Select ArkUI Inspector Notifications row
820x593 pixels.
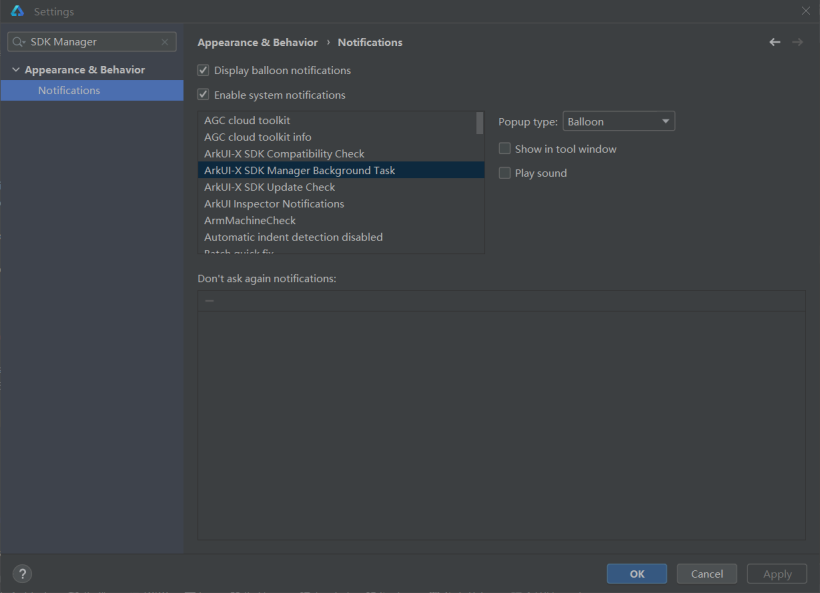click(341, 204)
